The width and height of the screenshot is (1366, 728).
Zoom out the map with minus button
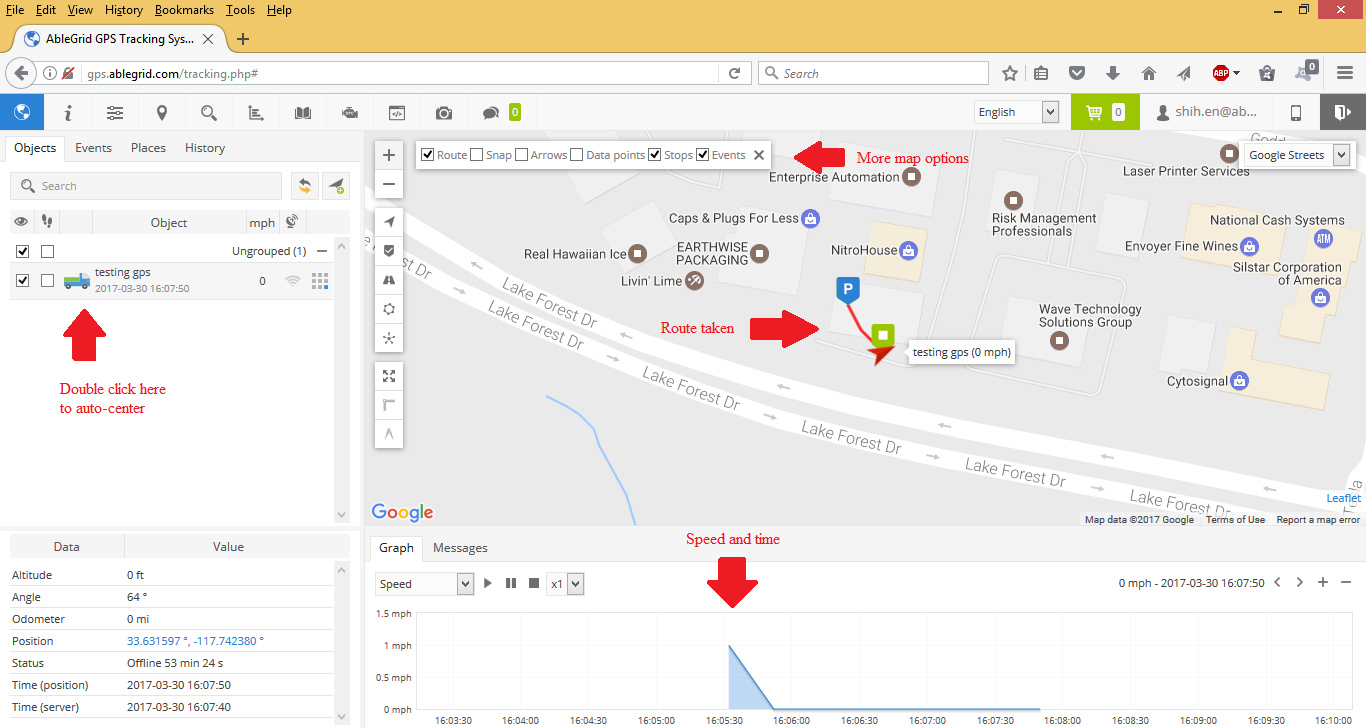(389, 184)
